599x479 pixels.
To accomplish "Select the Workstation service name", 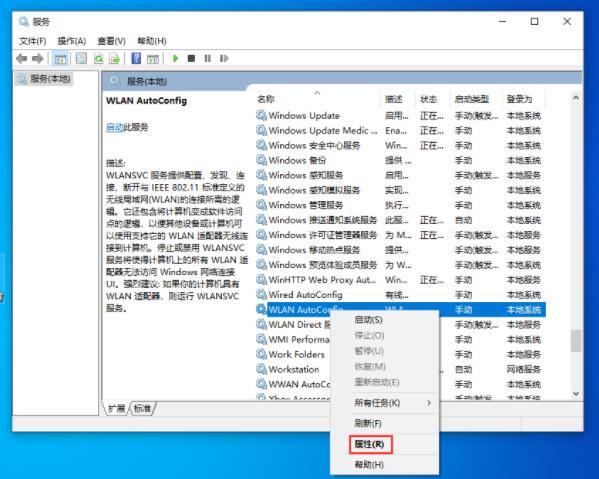I will tap(294, 369).
